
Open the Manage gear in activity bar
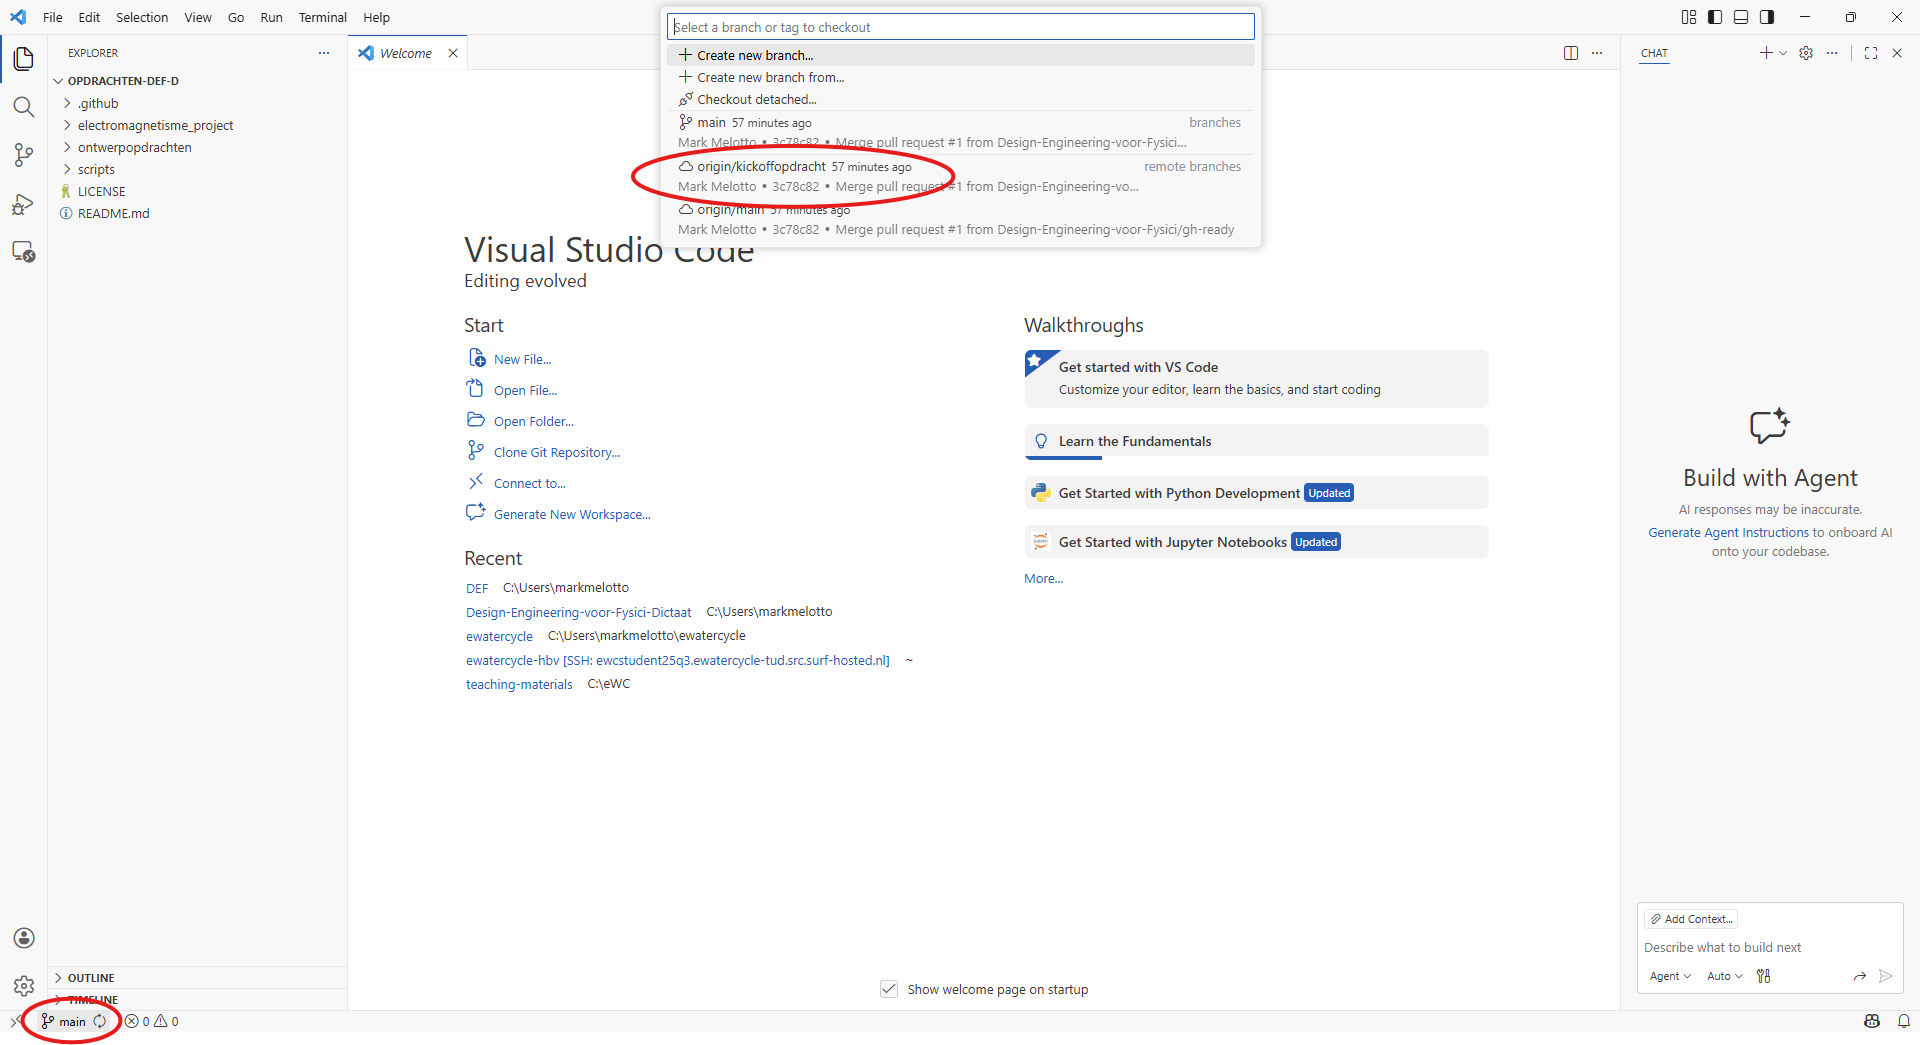click(x=24, y=986)
